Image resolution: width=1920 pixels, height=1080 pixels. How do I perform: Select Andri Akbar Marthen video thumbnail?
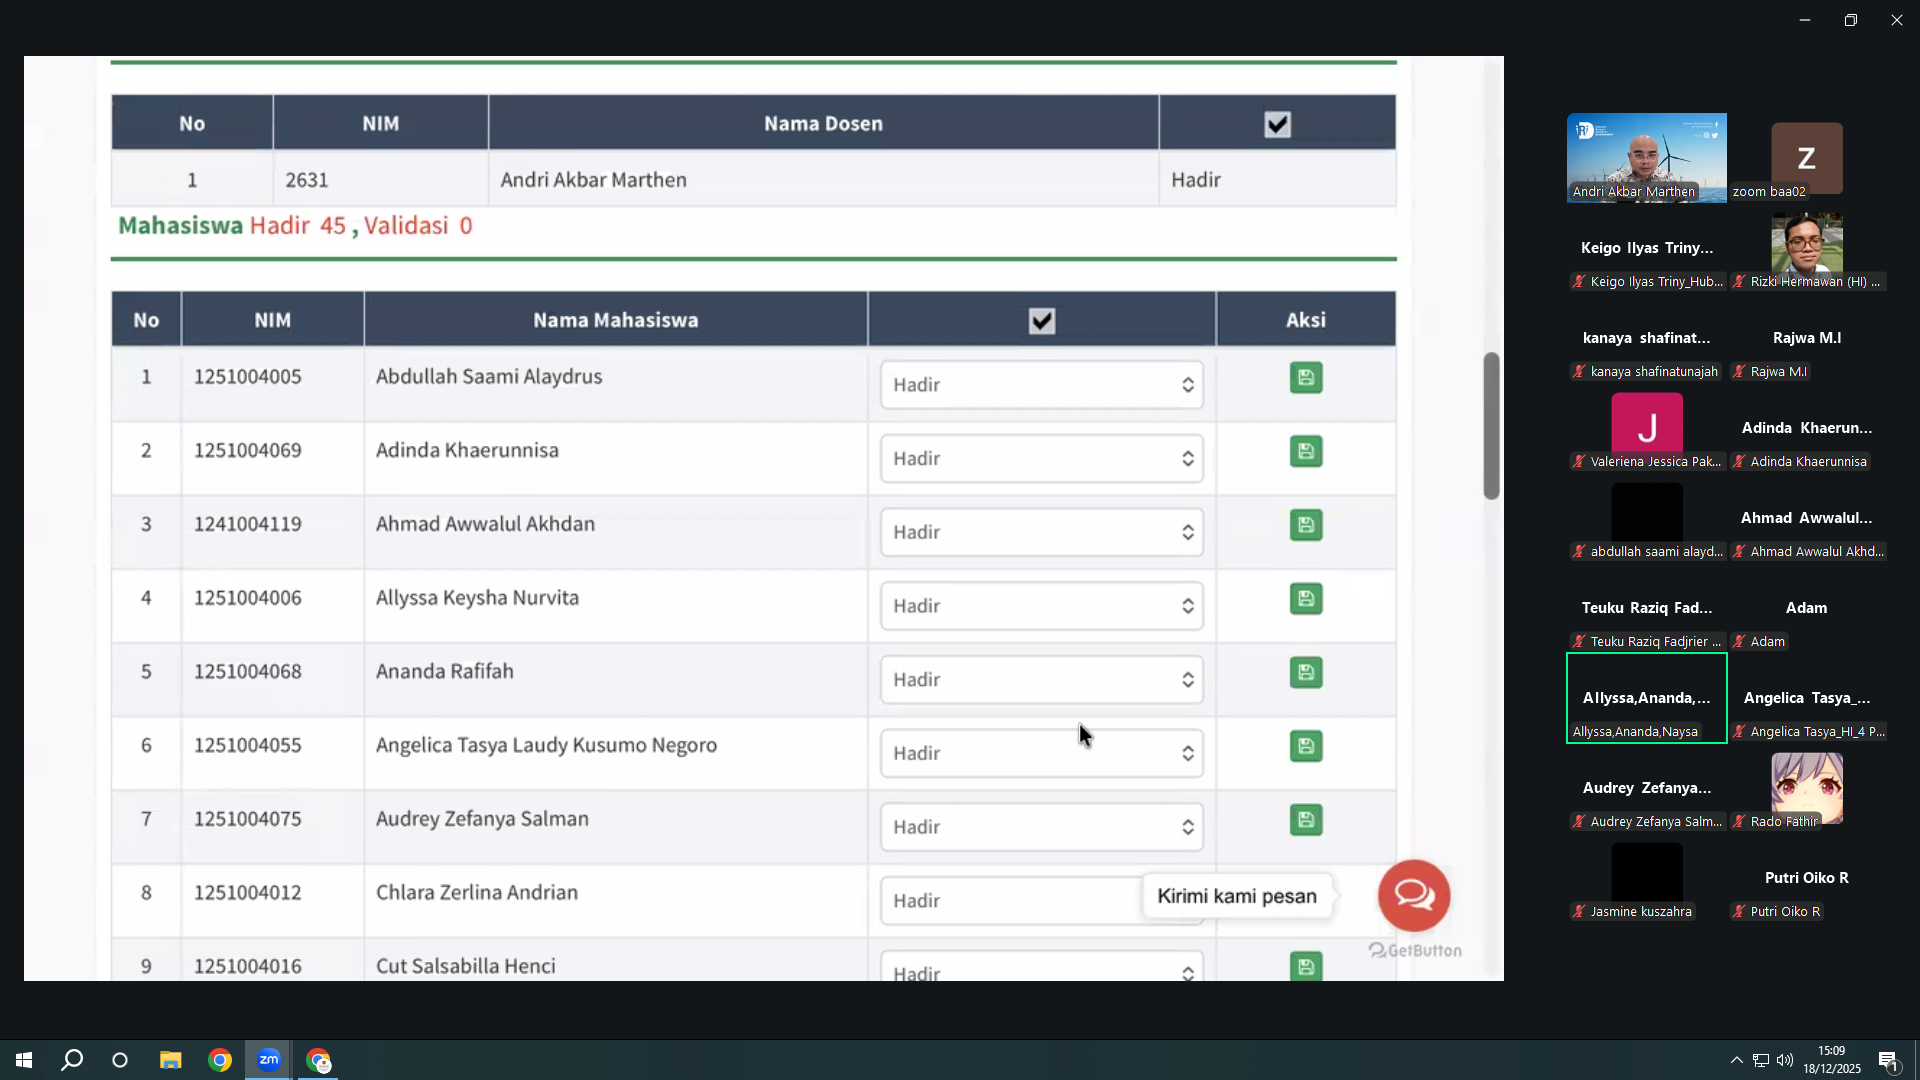click(x=1647, y=158)
